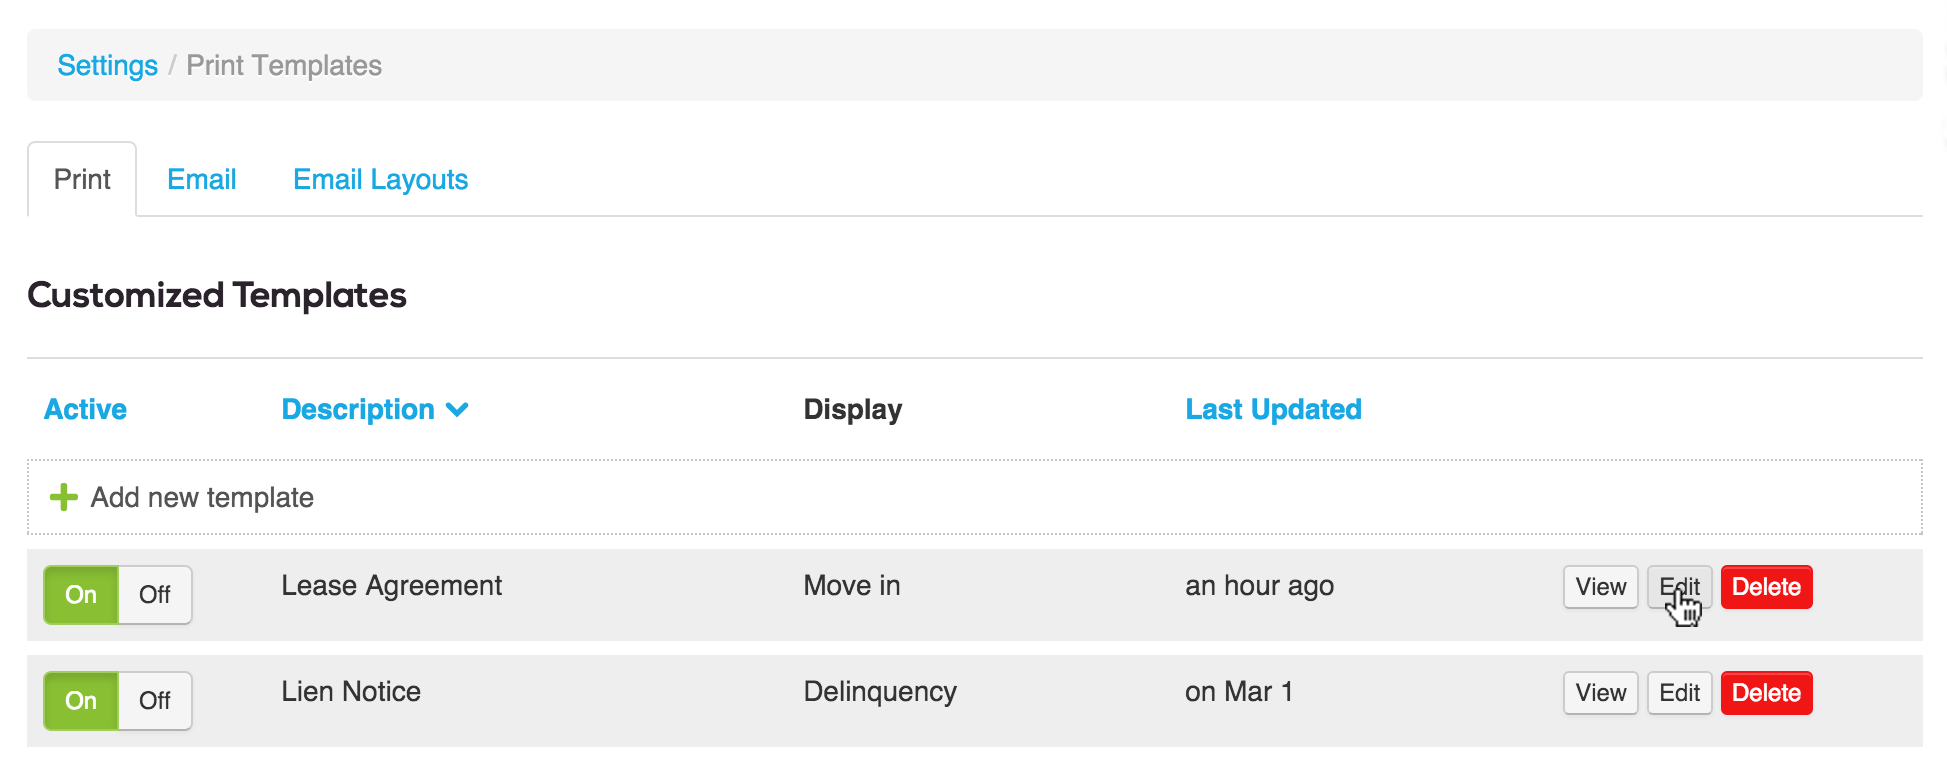Viewport: 1947px width, 765px height.
Task: Edit the Lease Agreement template
Action: pos(1679,587)
